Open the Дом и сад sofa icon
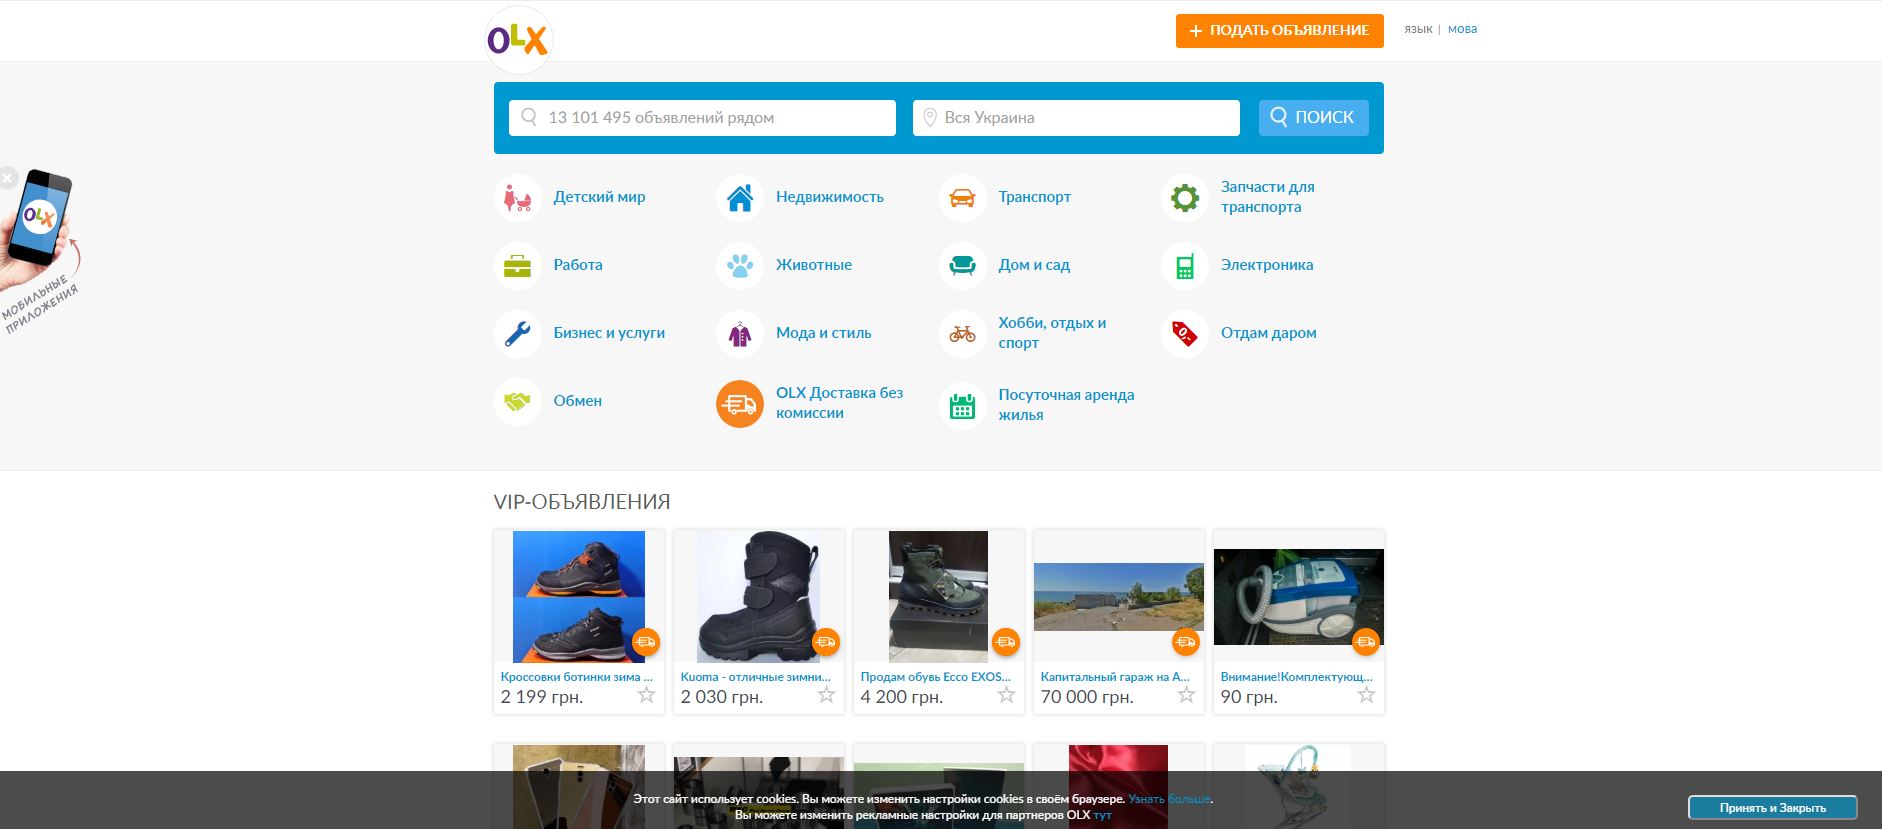 tap(962, 266)
